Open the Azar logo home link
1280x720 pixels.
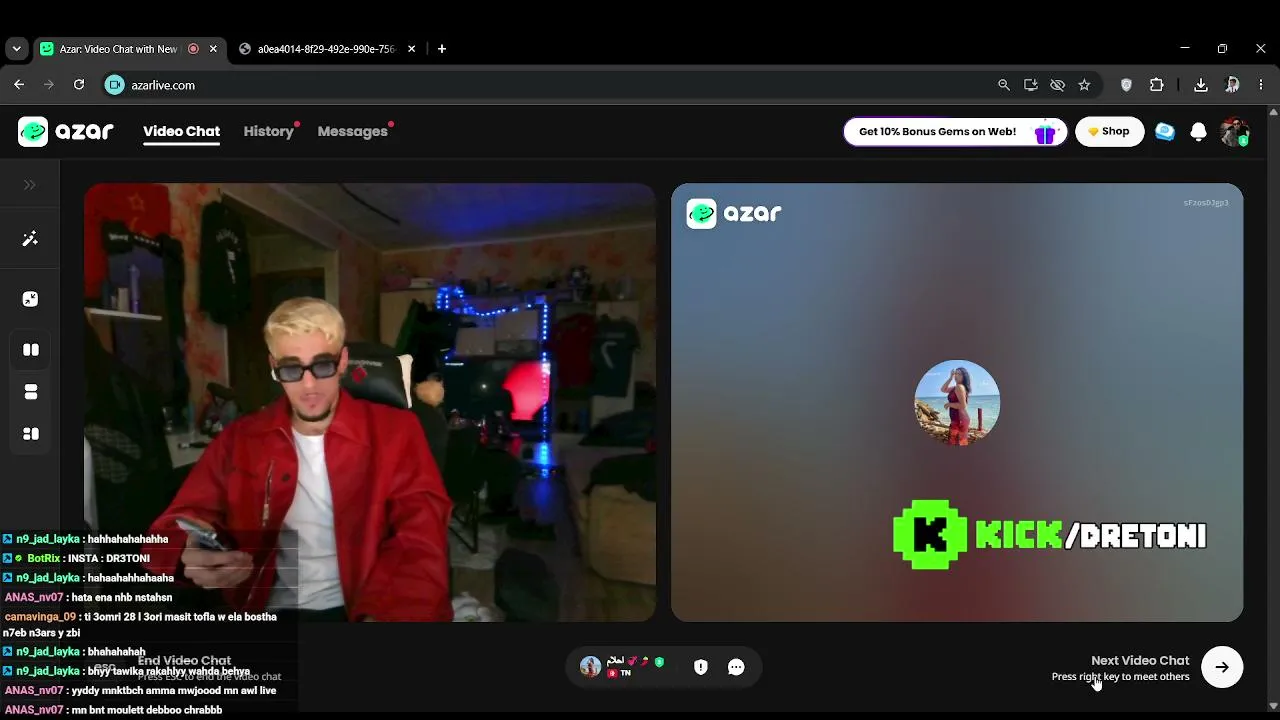click(x=66, y=131)
